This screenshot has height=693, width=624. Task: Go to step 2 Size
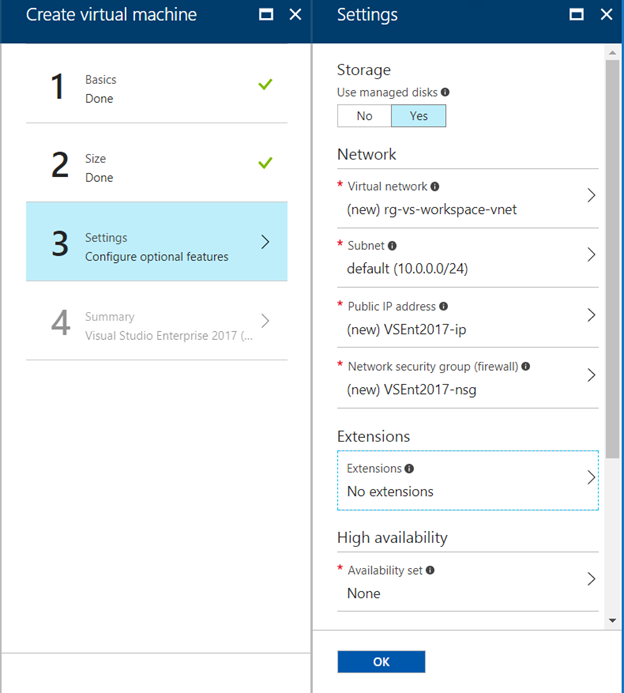pyautogui.click(x=156, y=167)
